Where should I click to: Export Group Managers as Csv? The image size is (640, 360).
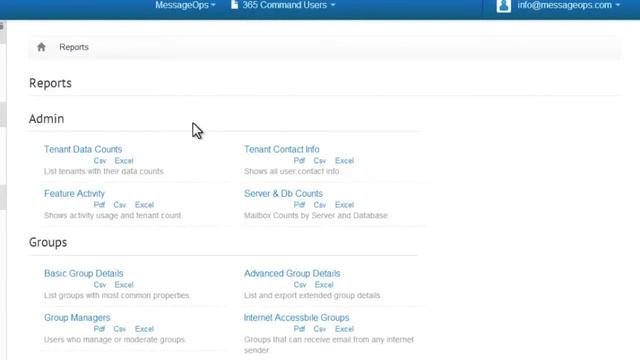tap(120, 329)
